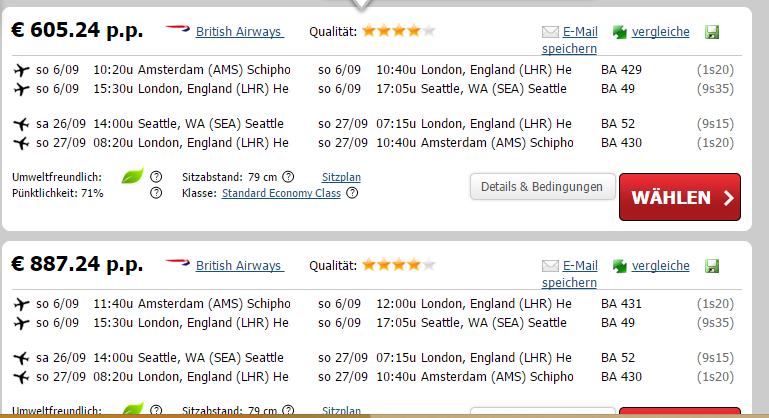Image resolution: width=769 pixels, height=418 pixels.
Task: Click the green leaf eco icon on the first offer
Action: [132, 177]
